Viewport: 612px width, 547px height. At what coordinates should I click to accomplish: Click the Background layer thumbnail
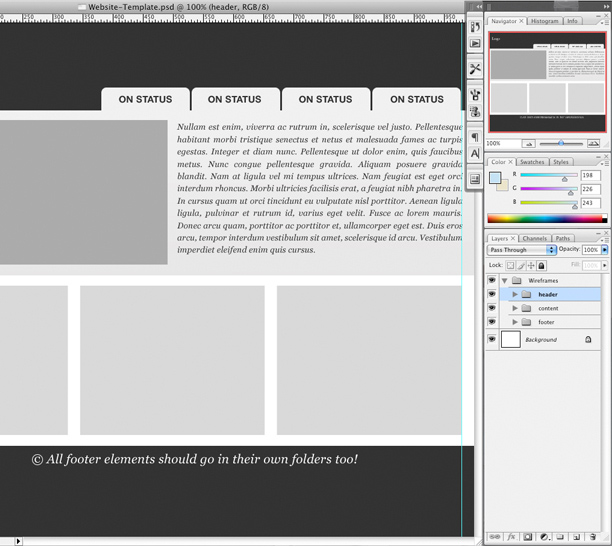click(x=511, y=339)
